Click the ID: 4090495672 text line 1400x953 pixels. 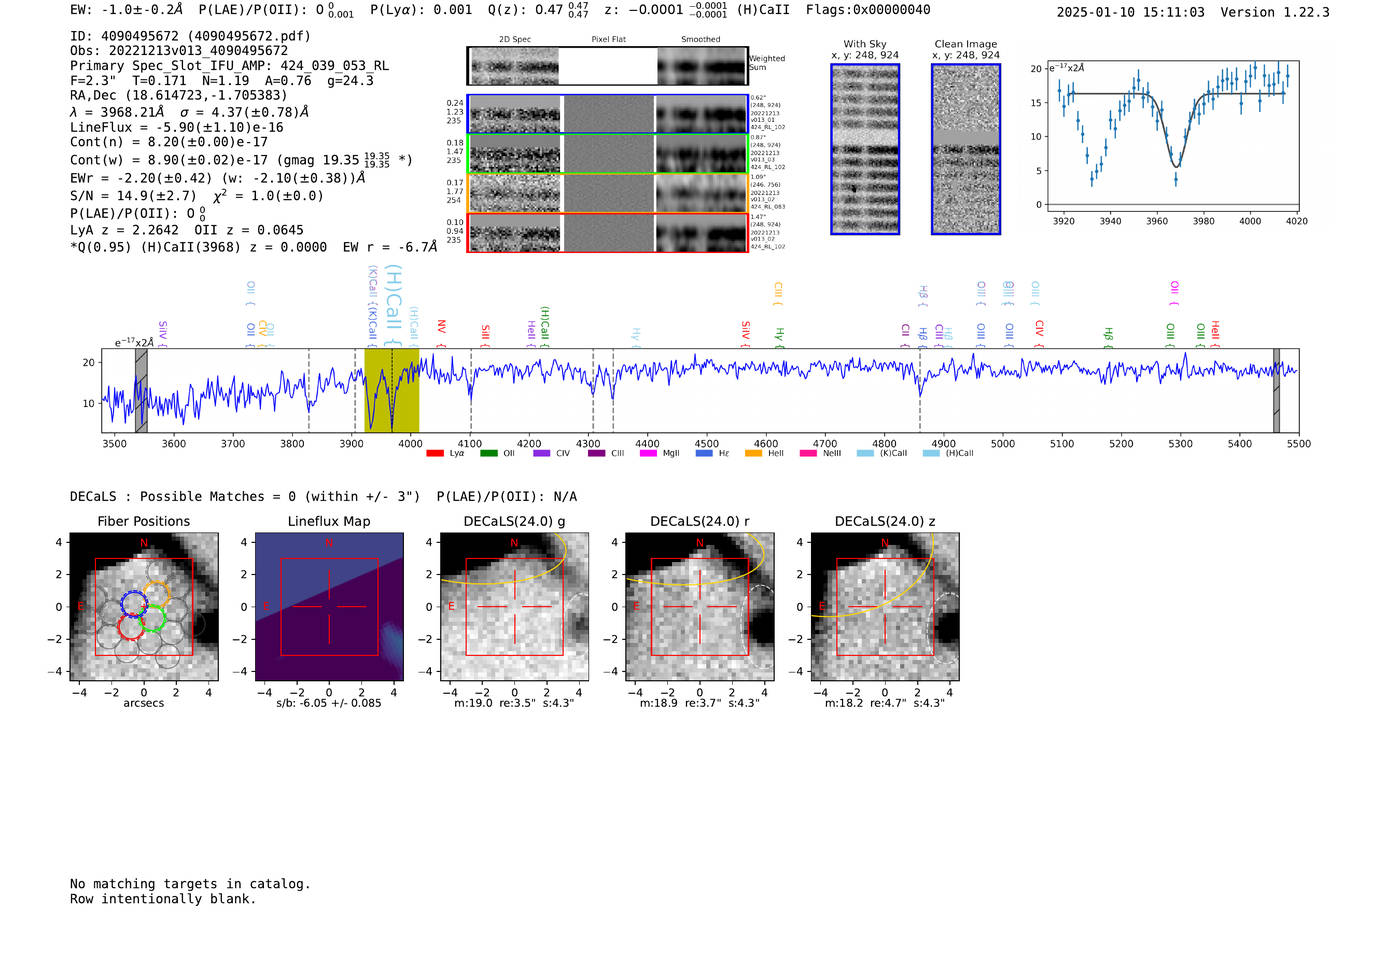tap(190, 36)
